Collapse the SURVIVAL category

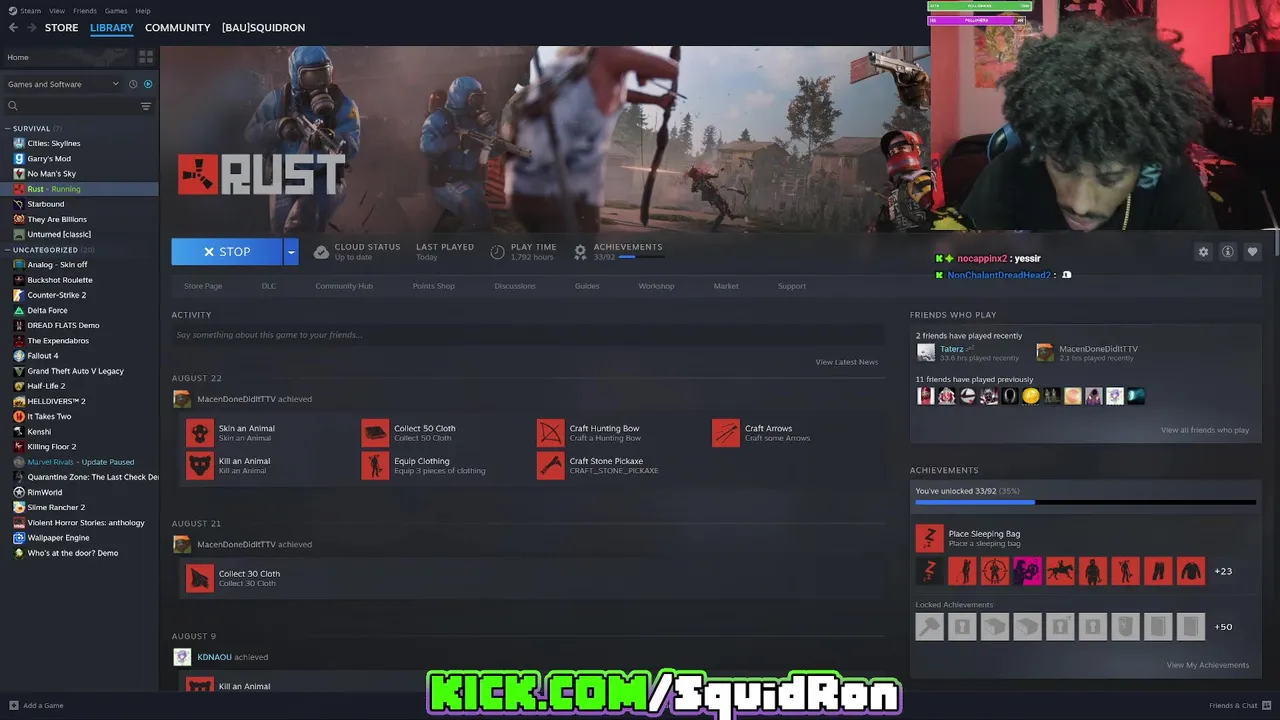(7, 128)
